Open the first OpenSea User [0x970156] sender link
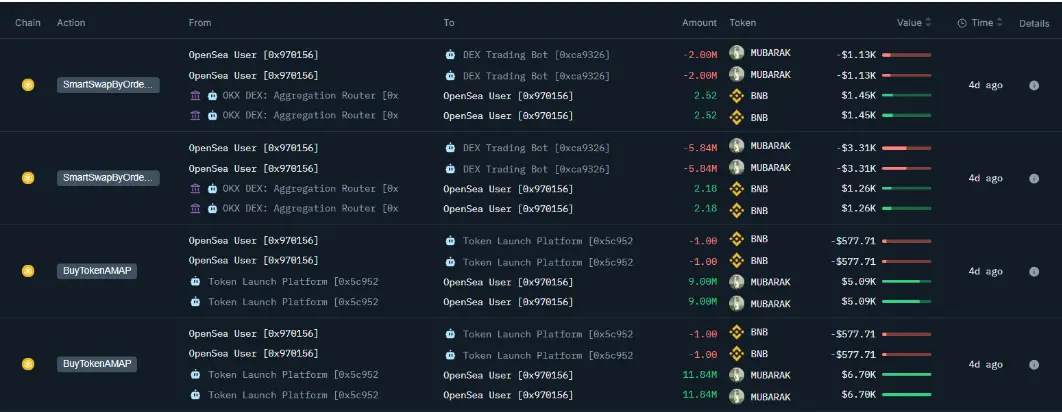 (x=253, y=54)
